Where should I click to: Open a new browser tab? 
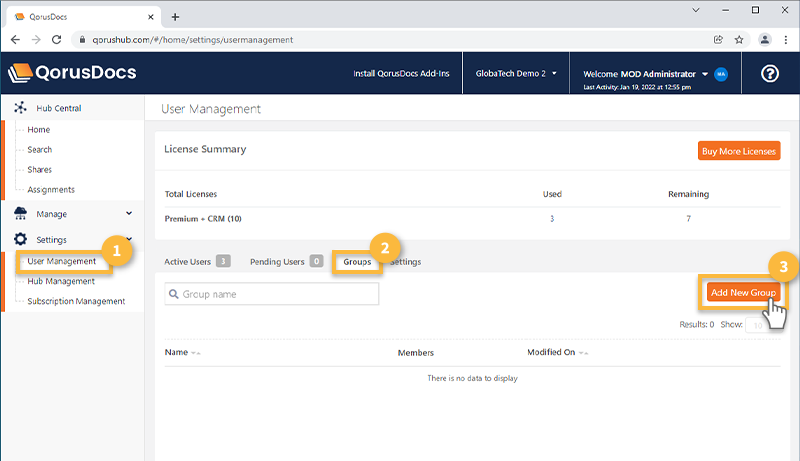click(x=175, y=16)
